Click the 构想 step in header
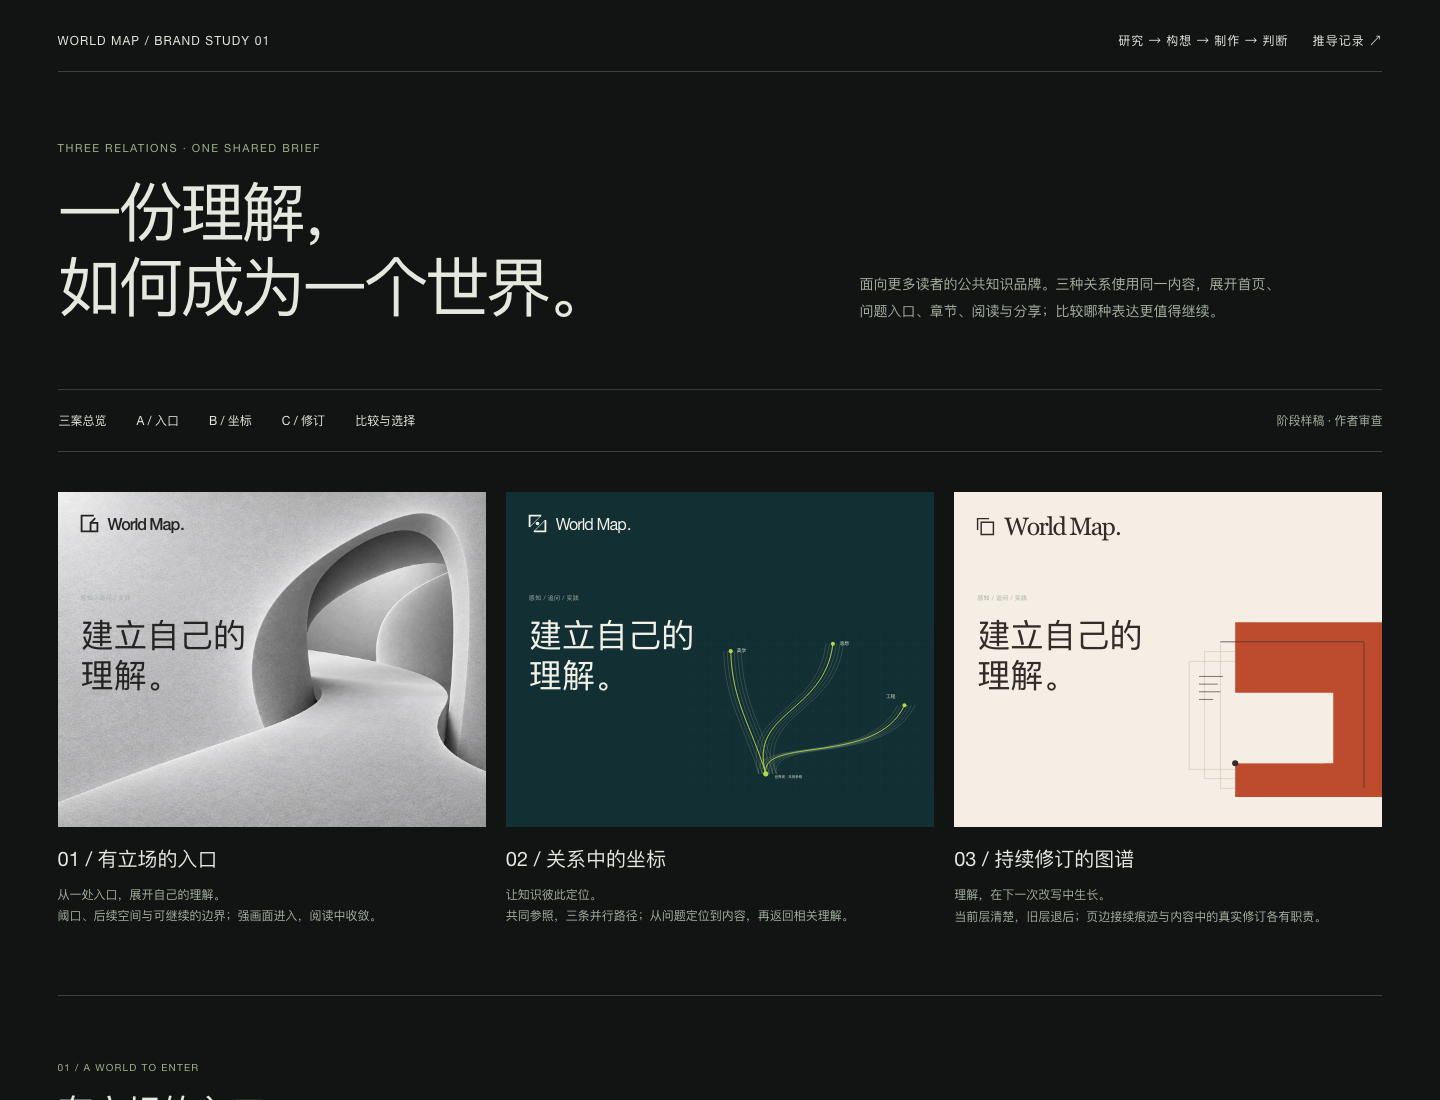The width and height of the screenshot is (1440, 1100). (x=1178, y=41)
